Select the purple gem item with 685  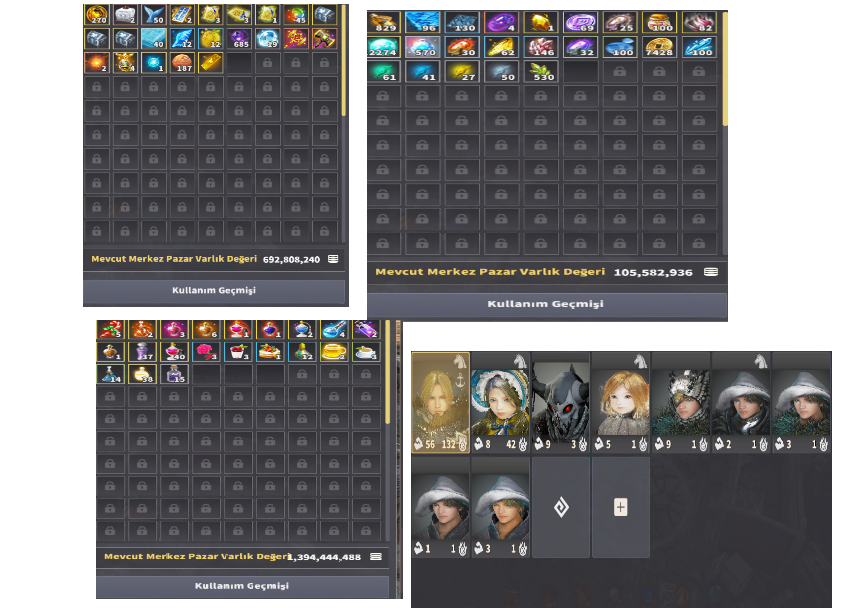[239, 39]
